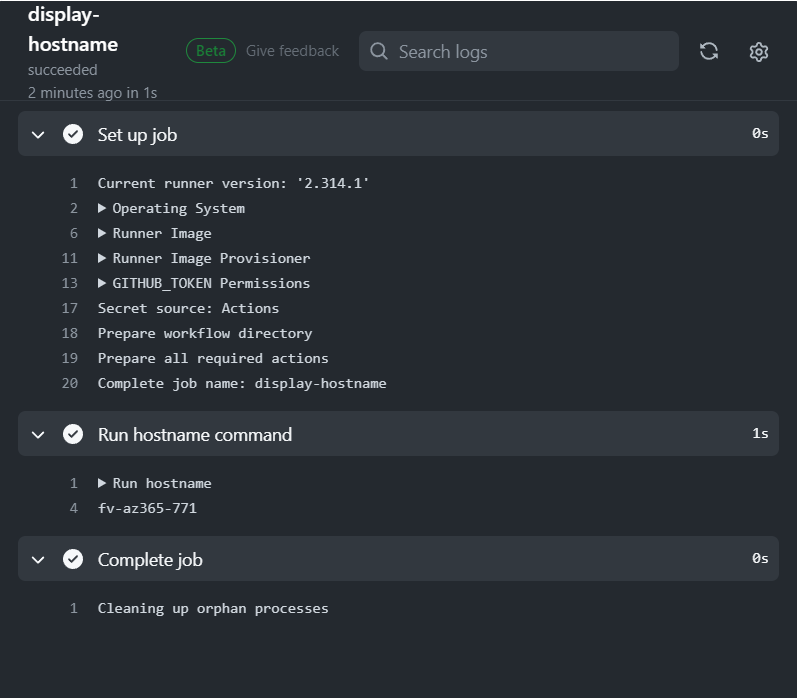Expand the GITHUB_TOKEN Permissions group
797x698 pixels.
point(204,283)
